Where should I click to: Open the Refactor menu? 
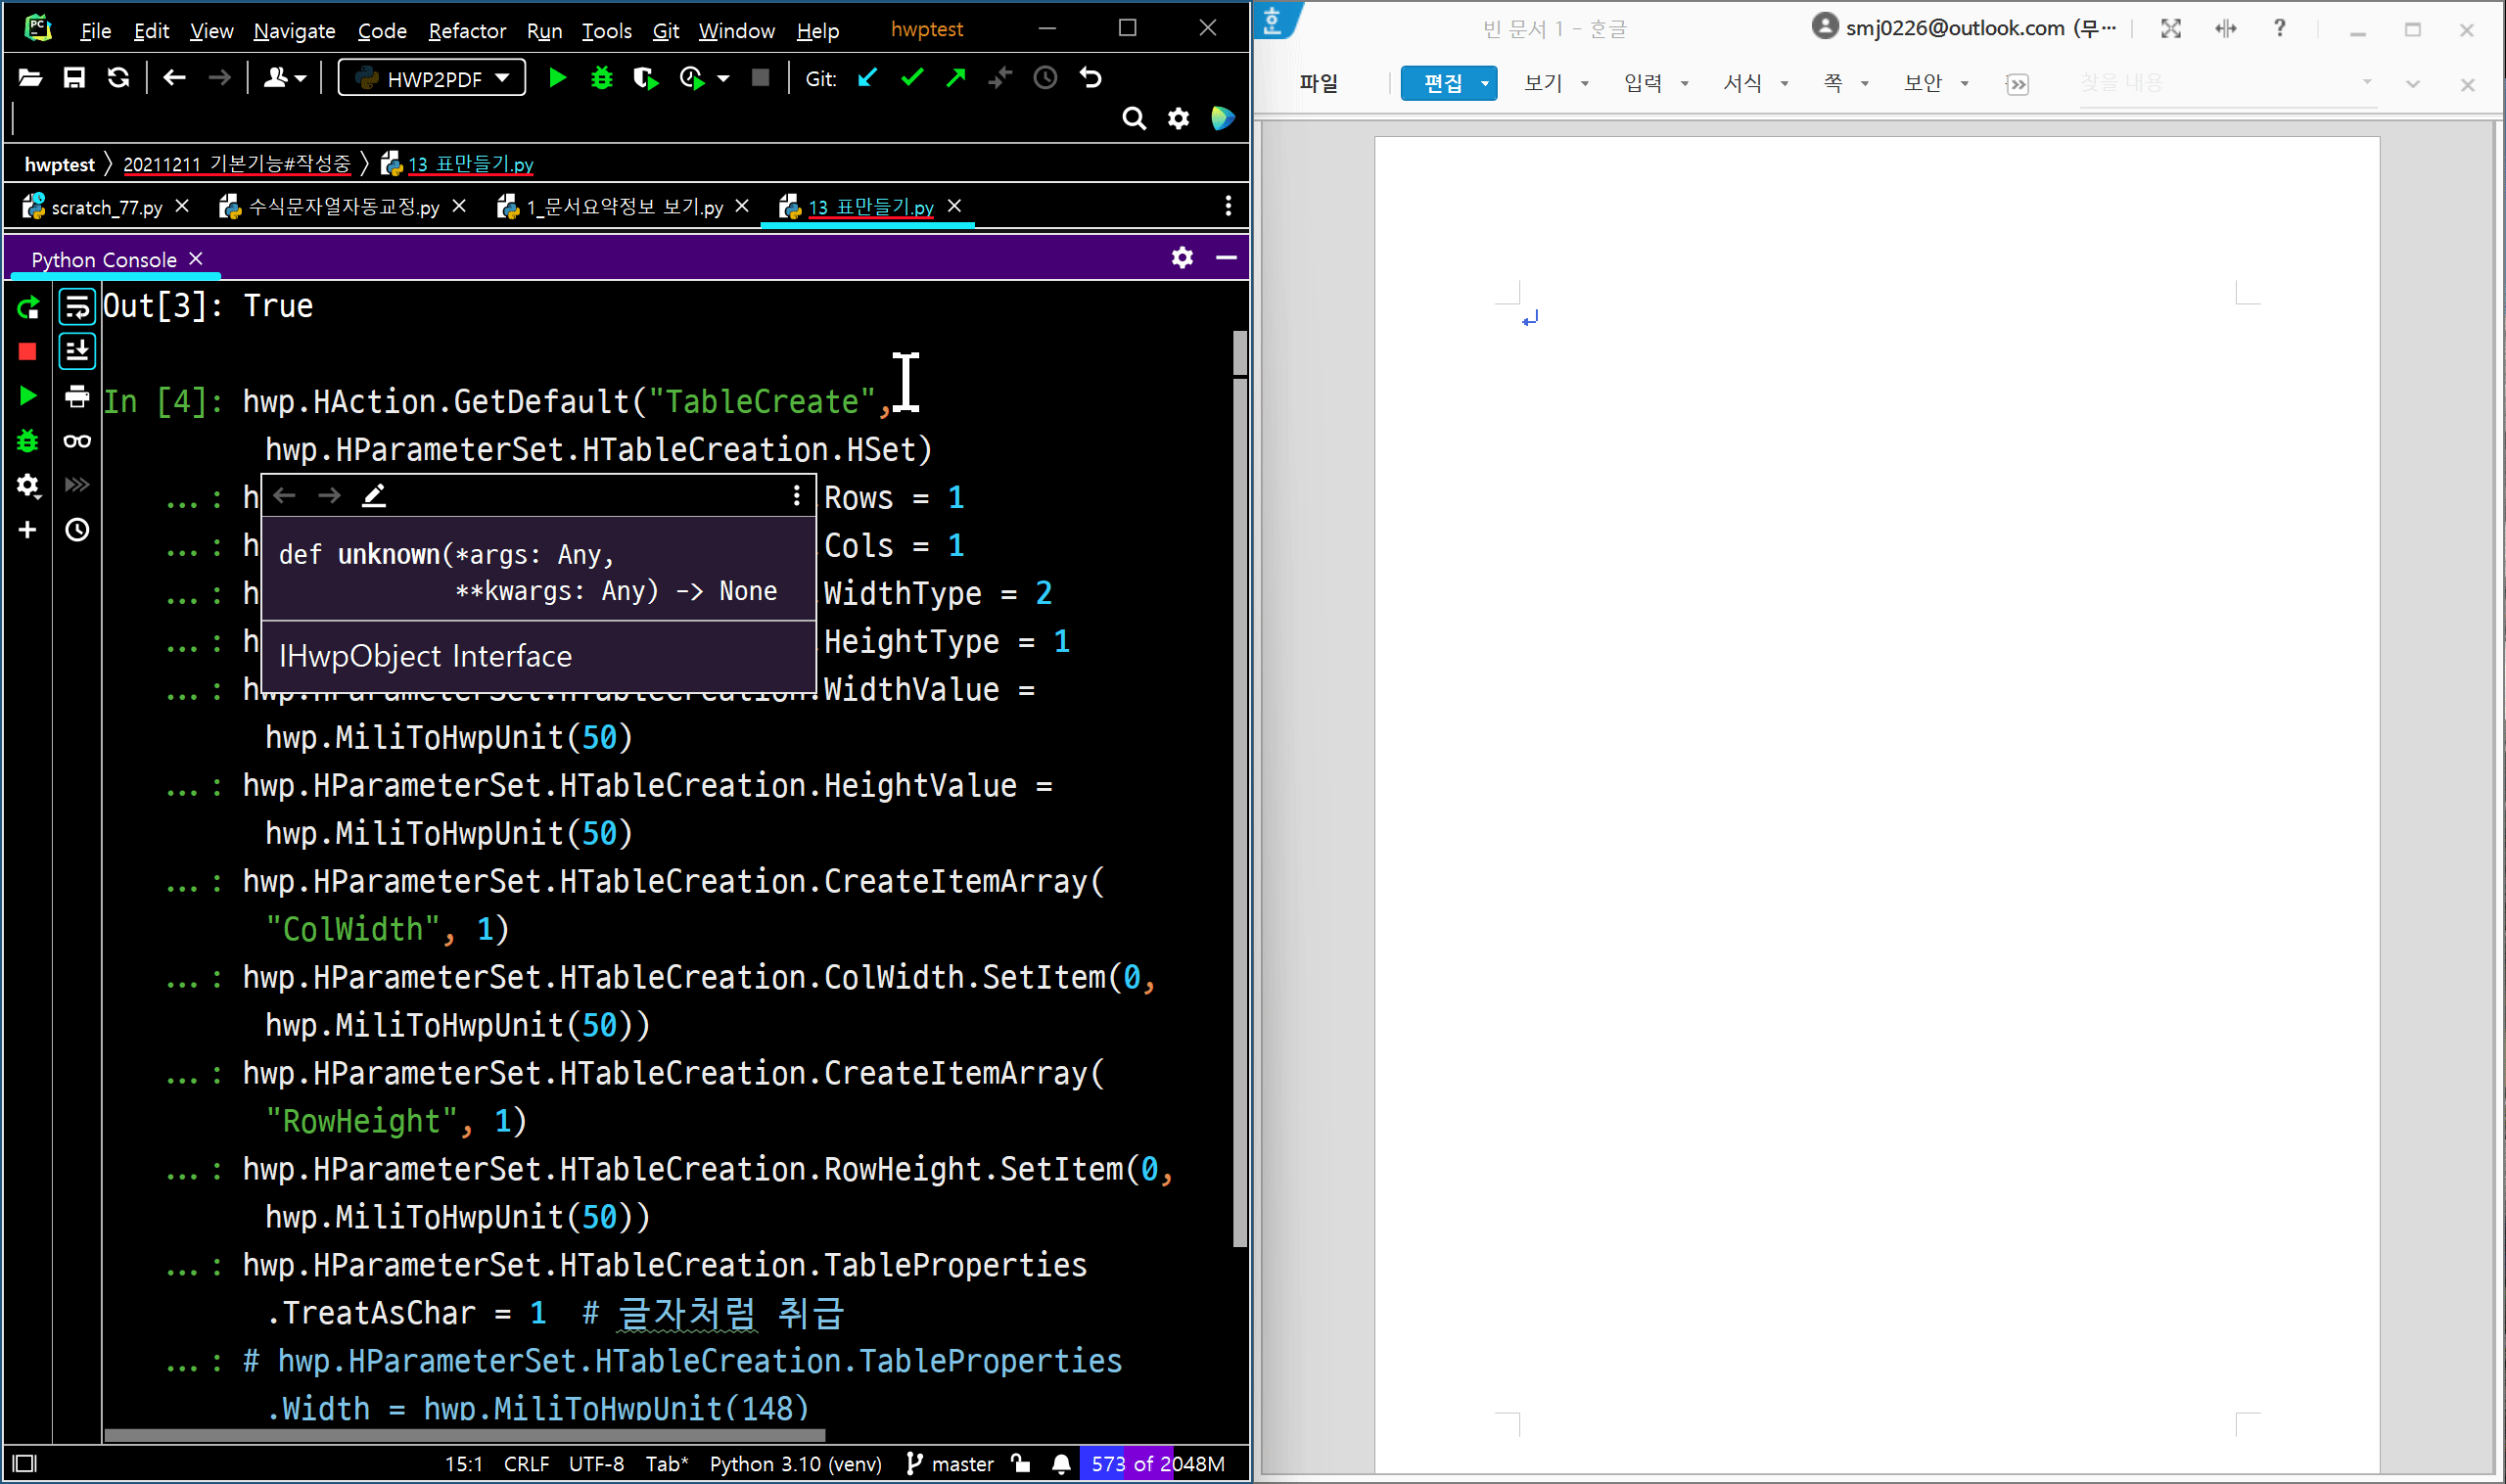point(466,31)
